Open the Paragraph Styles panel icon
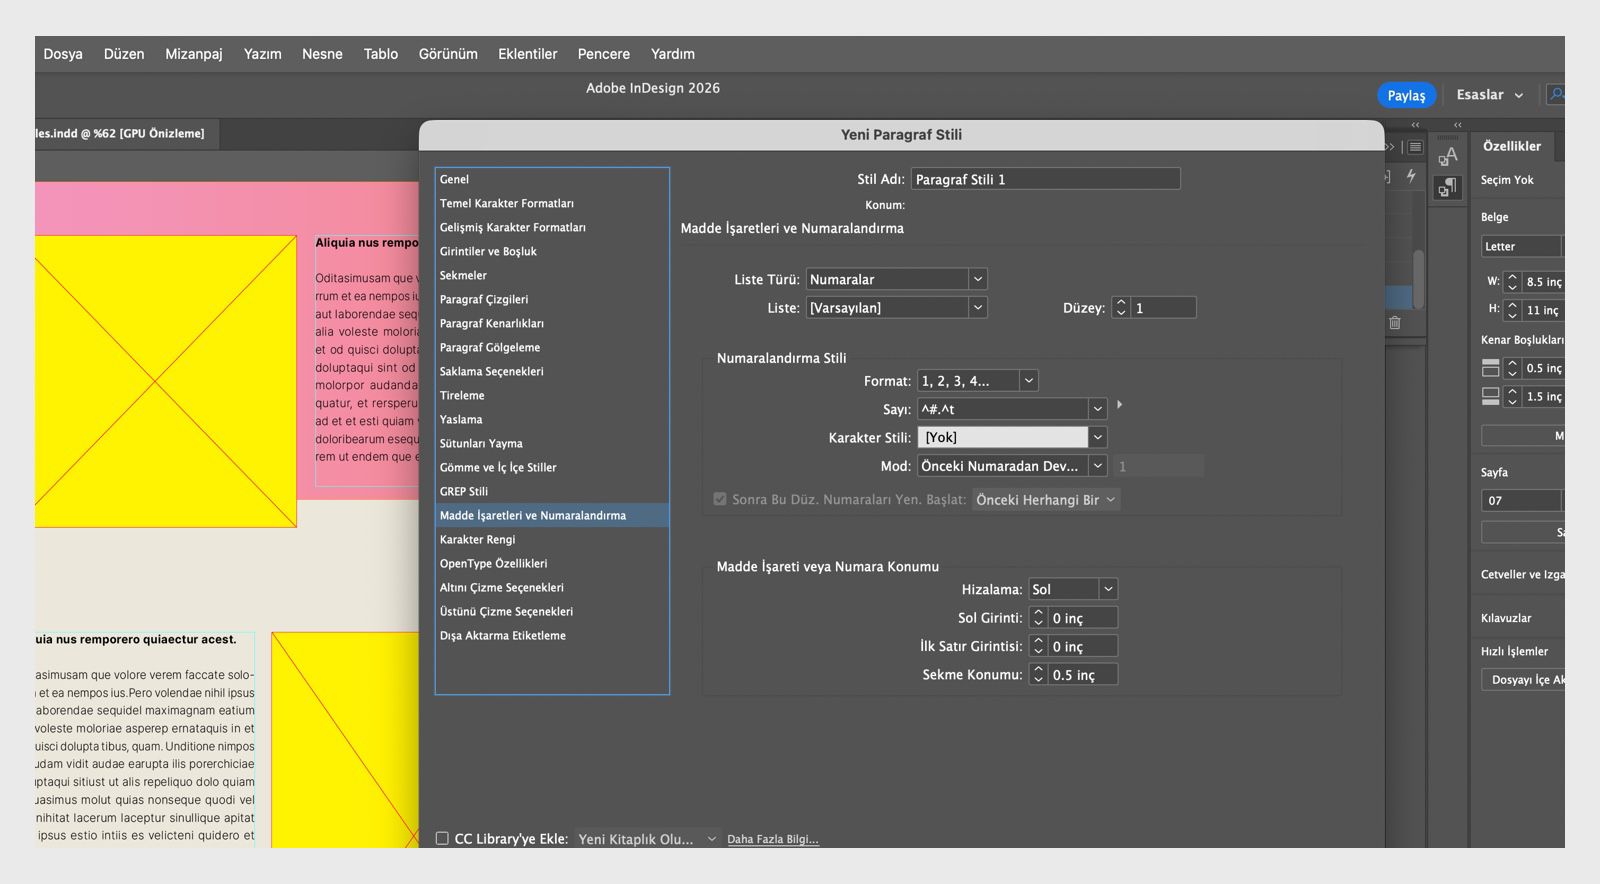 pos(1447,187)
